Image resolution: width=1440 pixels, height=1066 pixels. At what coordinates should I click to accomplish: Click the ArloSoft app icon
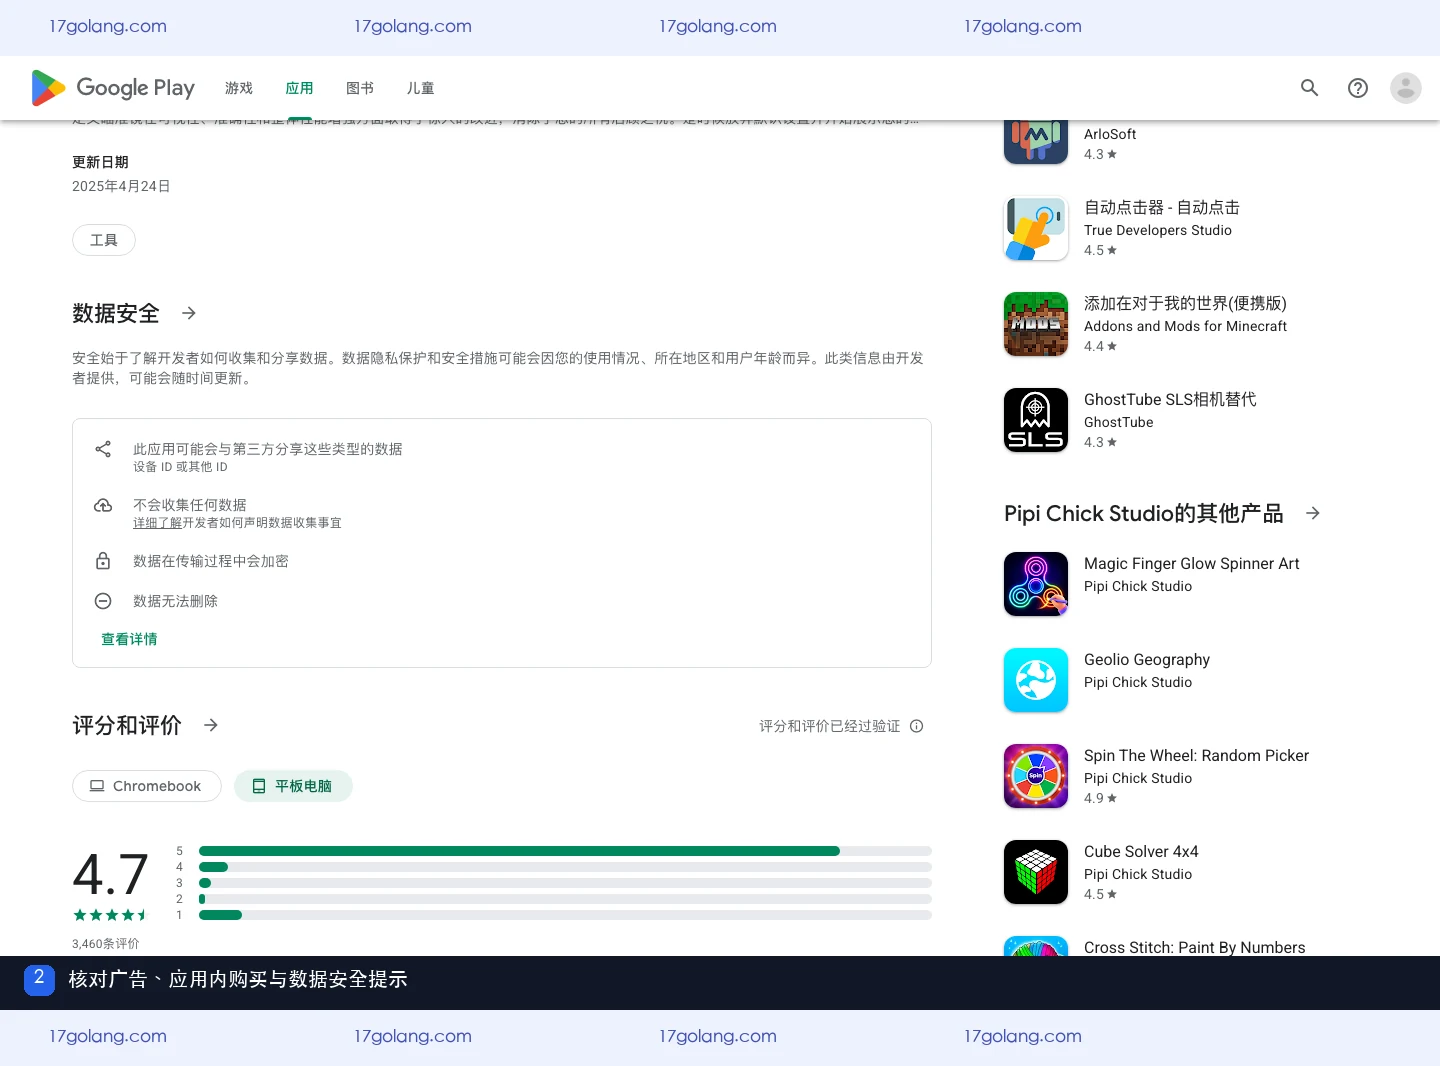click(x=1036, y=142)
